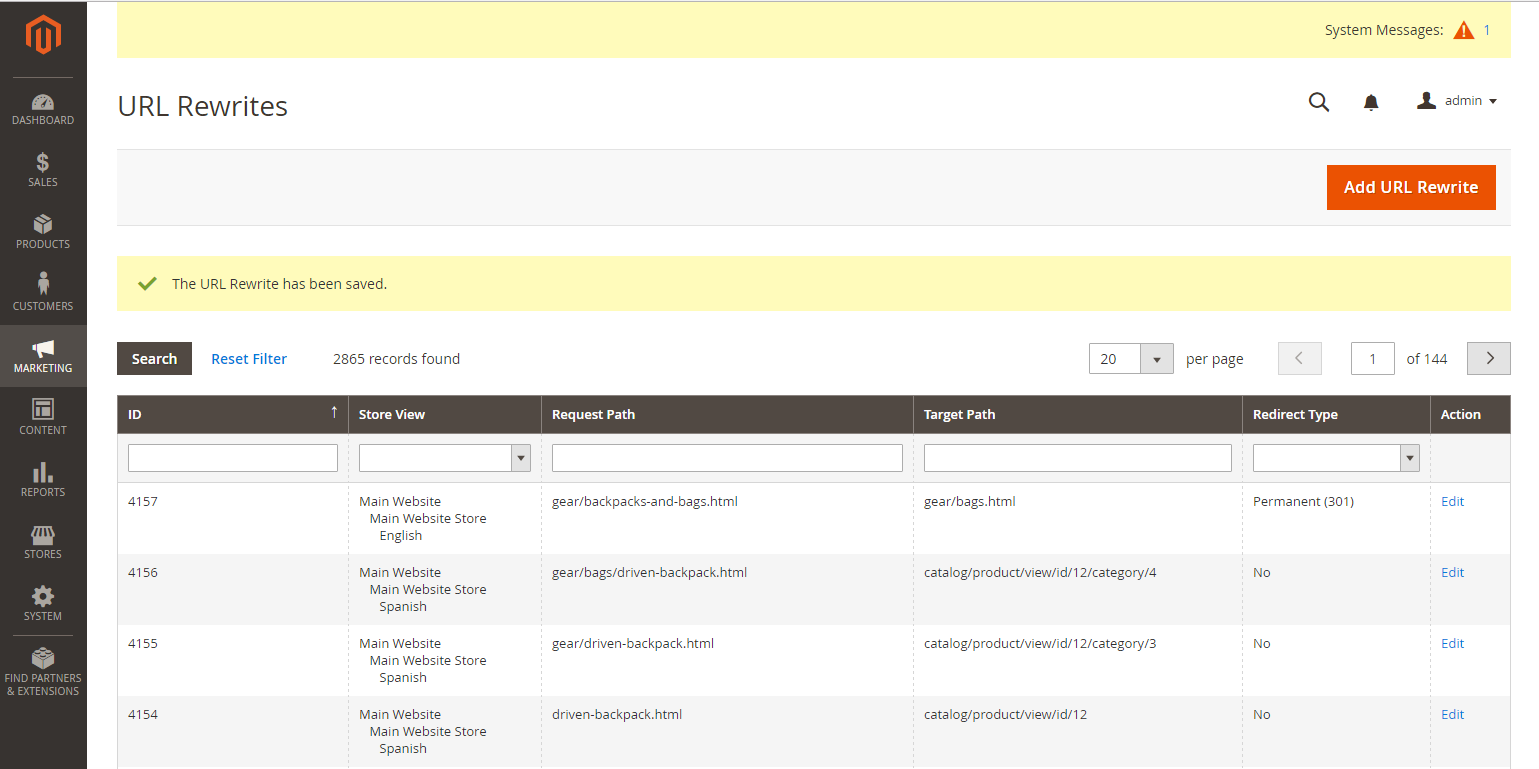Sort by Store View column header
Image resolution: width=1539 pixels, height=769 pixels.
(445, 414)
